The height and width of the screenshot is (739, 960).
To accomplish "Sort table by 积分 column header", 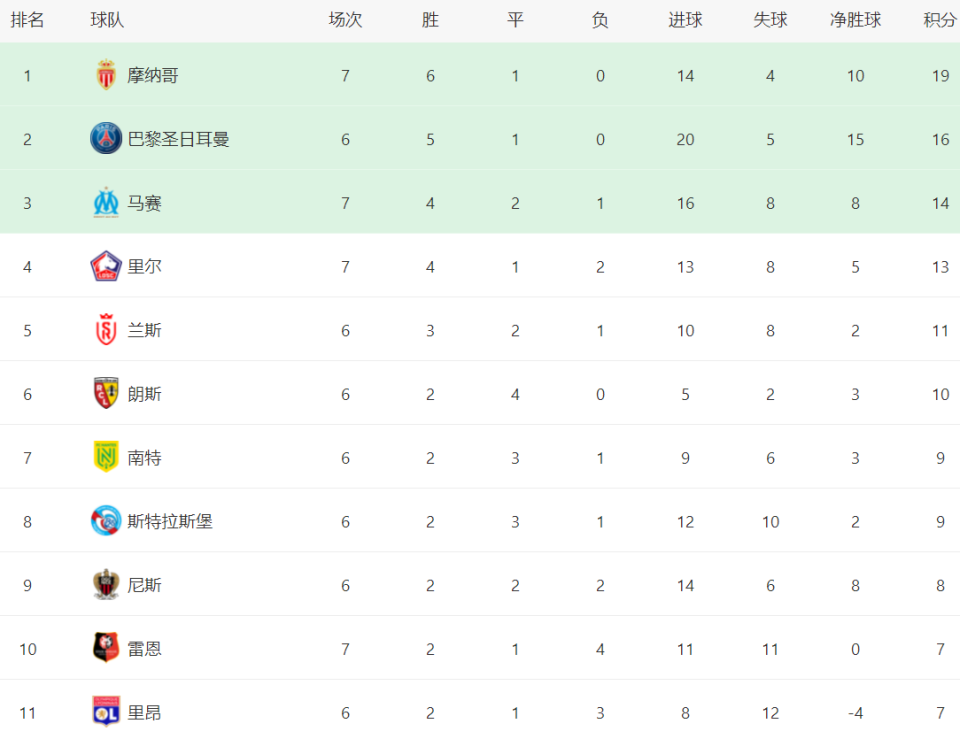I will point(940,20).
